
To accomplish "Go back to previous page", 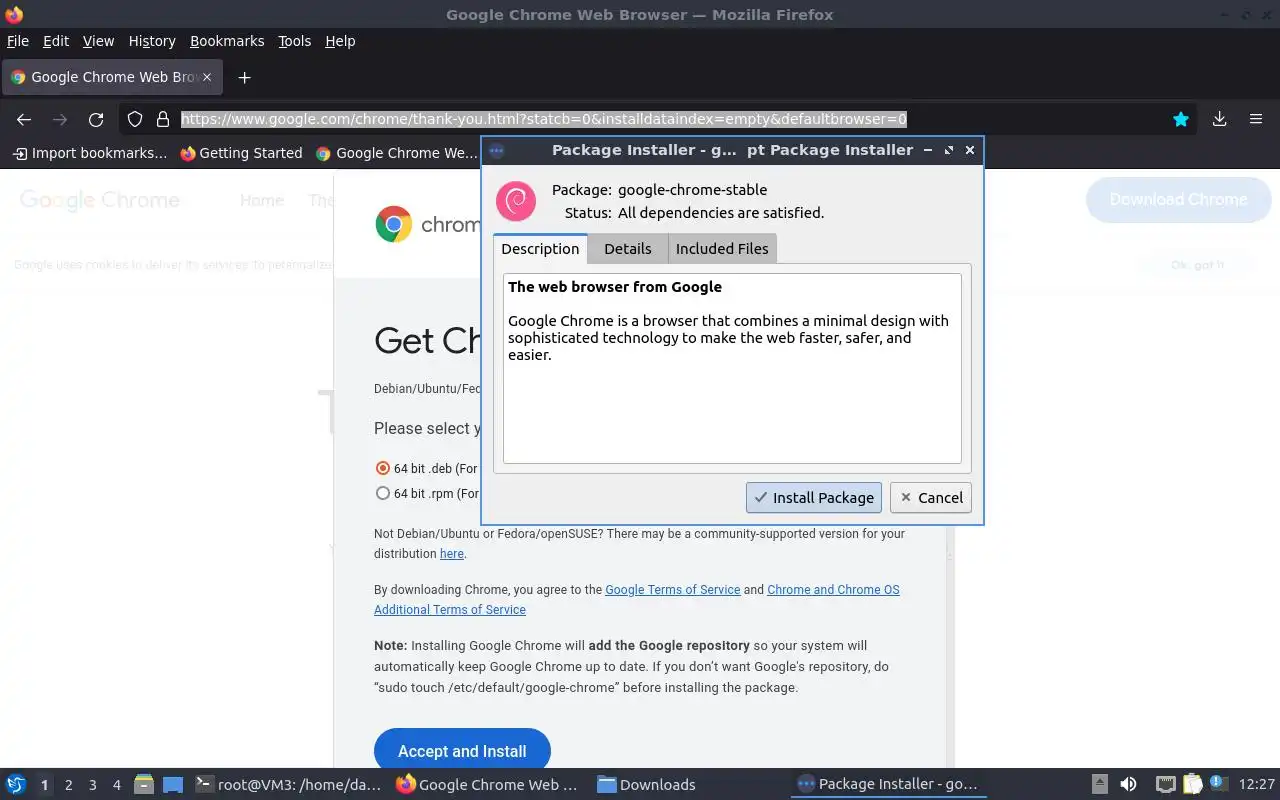I will click(x=24, y=119).
